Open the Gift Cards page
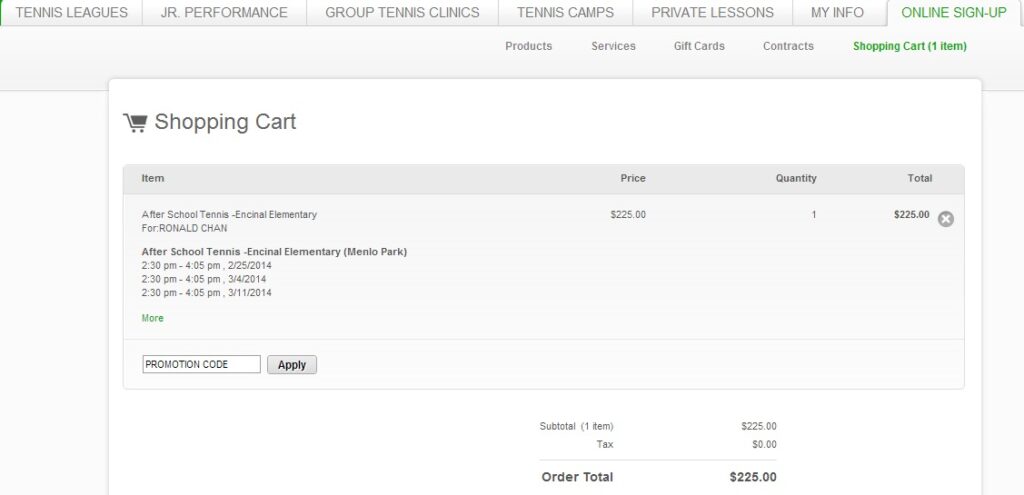 pos(699,46)
